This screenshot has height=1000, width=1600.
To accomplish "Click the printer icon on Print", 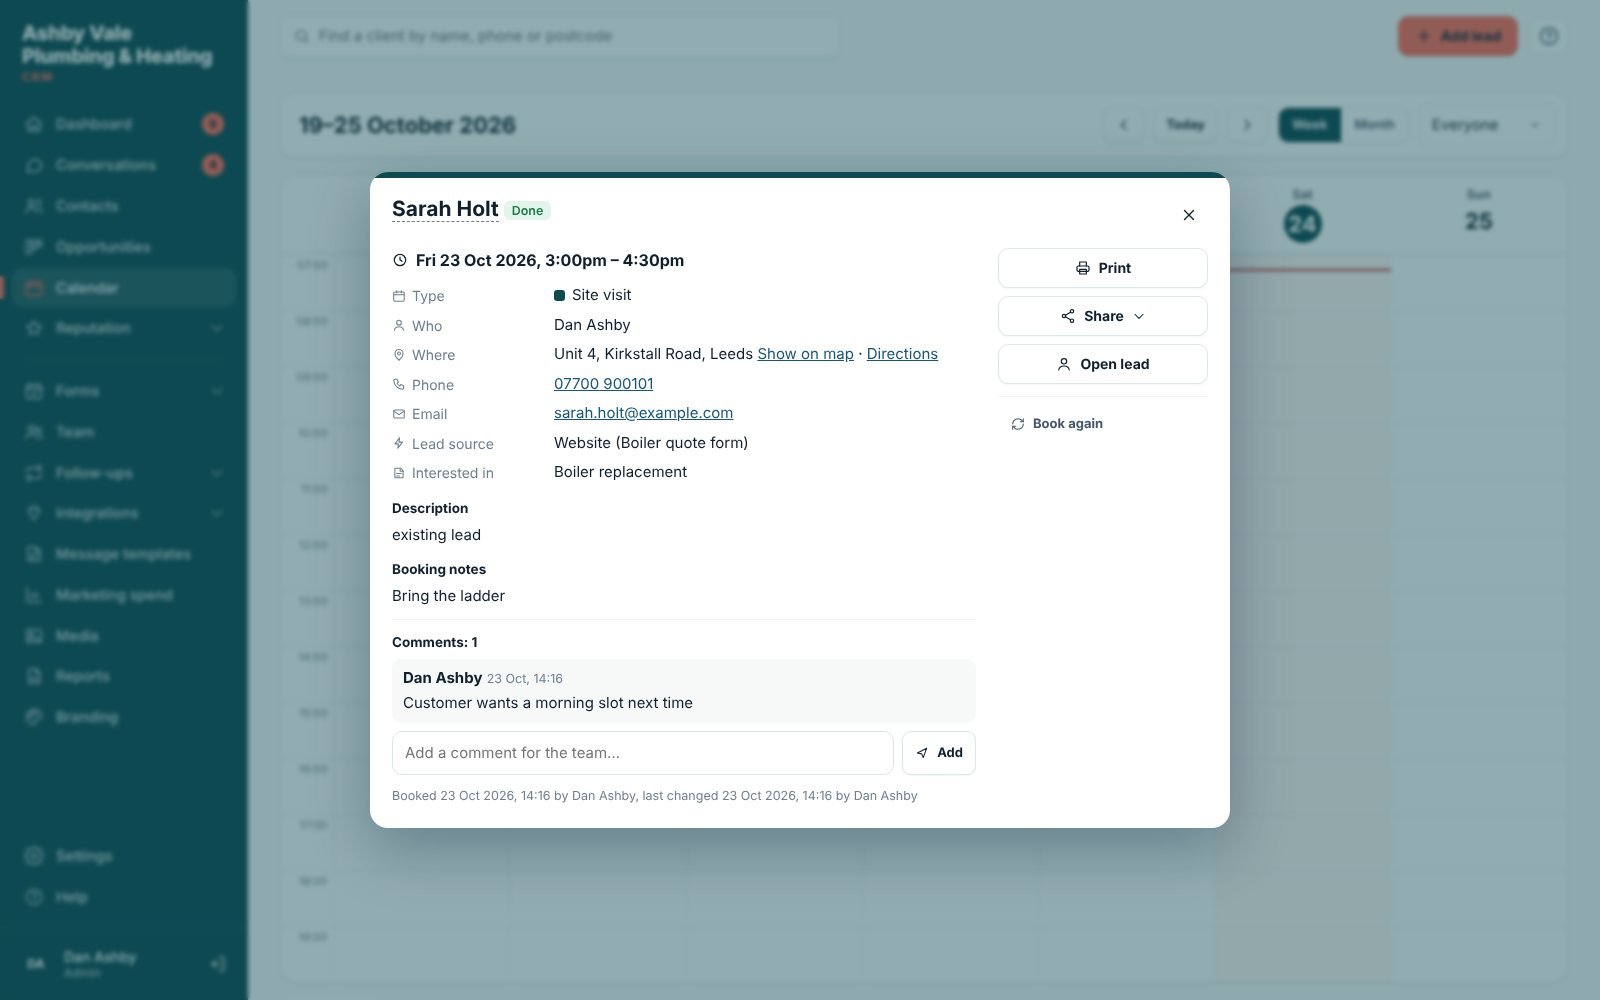I will [1082, 268].
